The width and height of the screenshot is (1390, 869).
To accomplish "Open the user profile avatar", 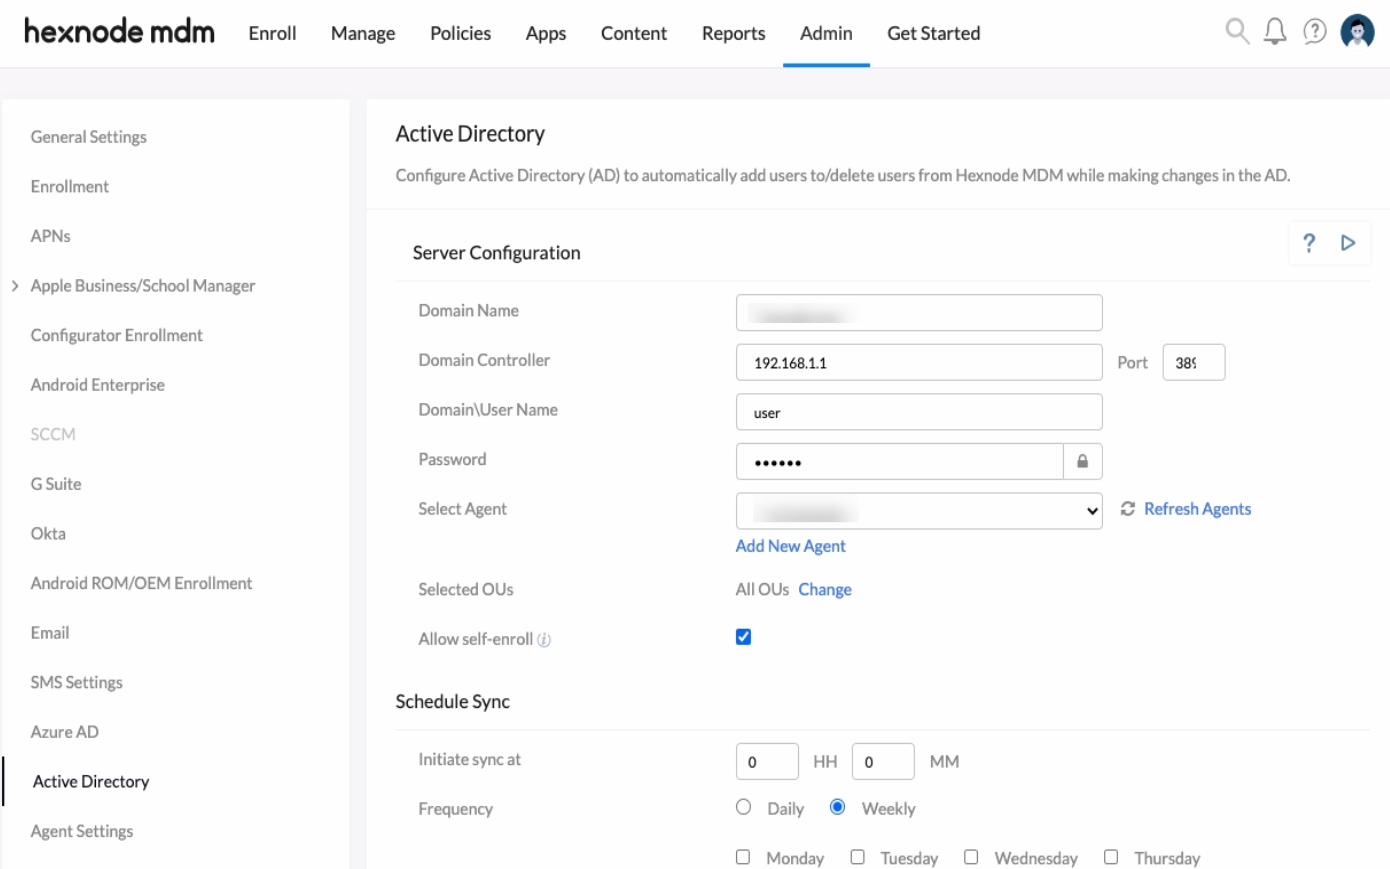I will pos(1357,31).
